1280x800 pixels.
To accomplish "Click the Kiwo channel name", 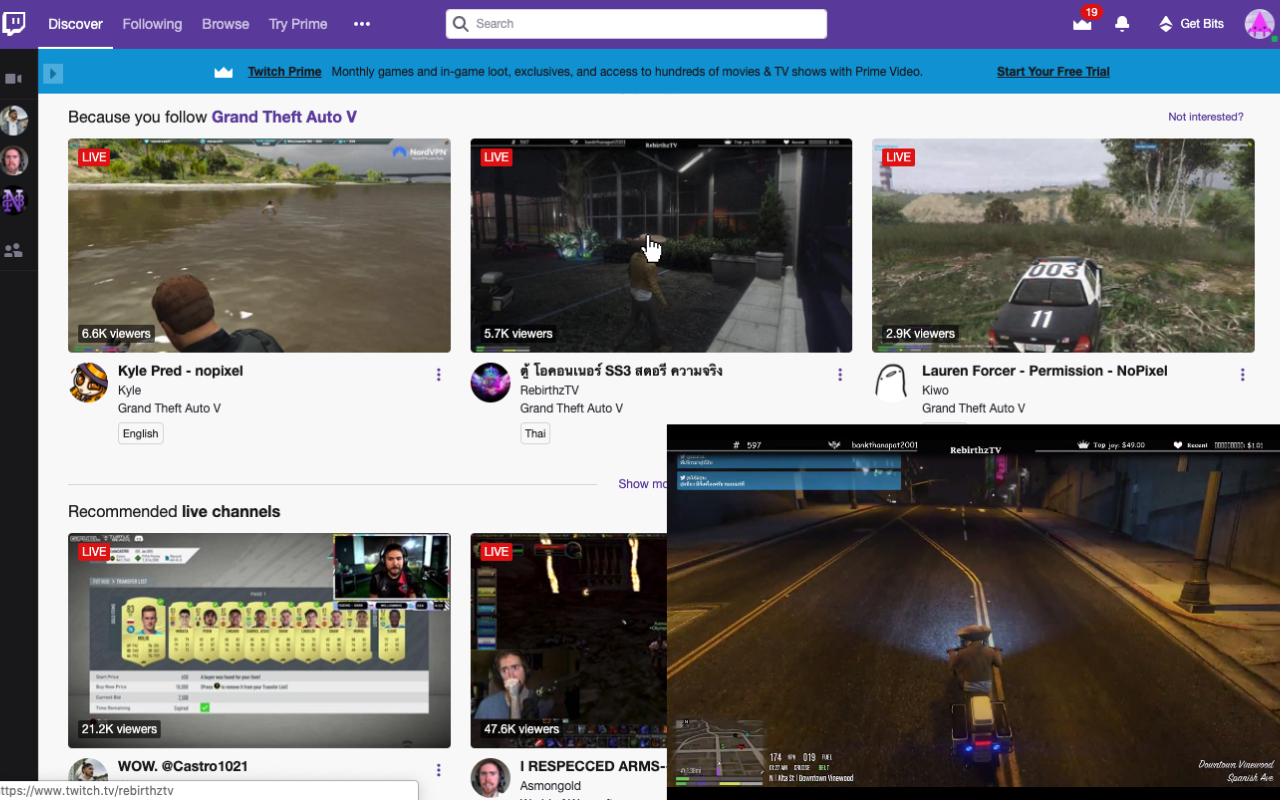I will coord(935,390).
